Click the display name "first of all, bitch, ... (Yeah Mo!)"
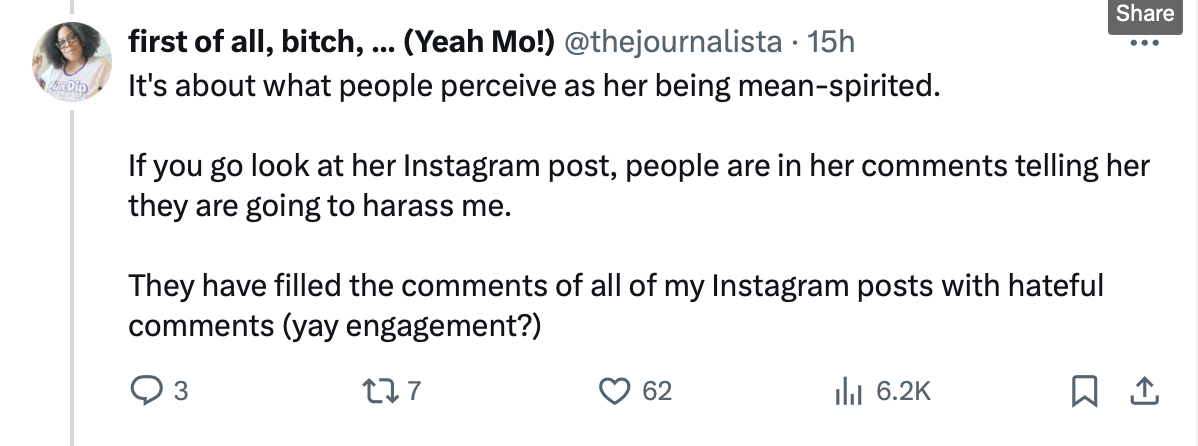Viewport: 1198px width, 446px height. click(x=343, y=41)
